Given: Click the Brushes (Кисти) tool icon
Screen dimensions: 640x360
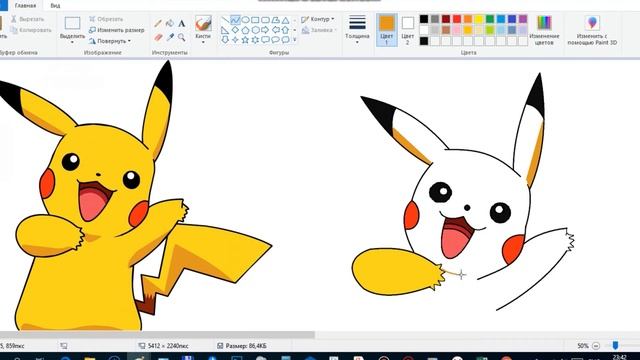Looking at the screenshot, I should coord(203,24).
